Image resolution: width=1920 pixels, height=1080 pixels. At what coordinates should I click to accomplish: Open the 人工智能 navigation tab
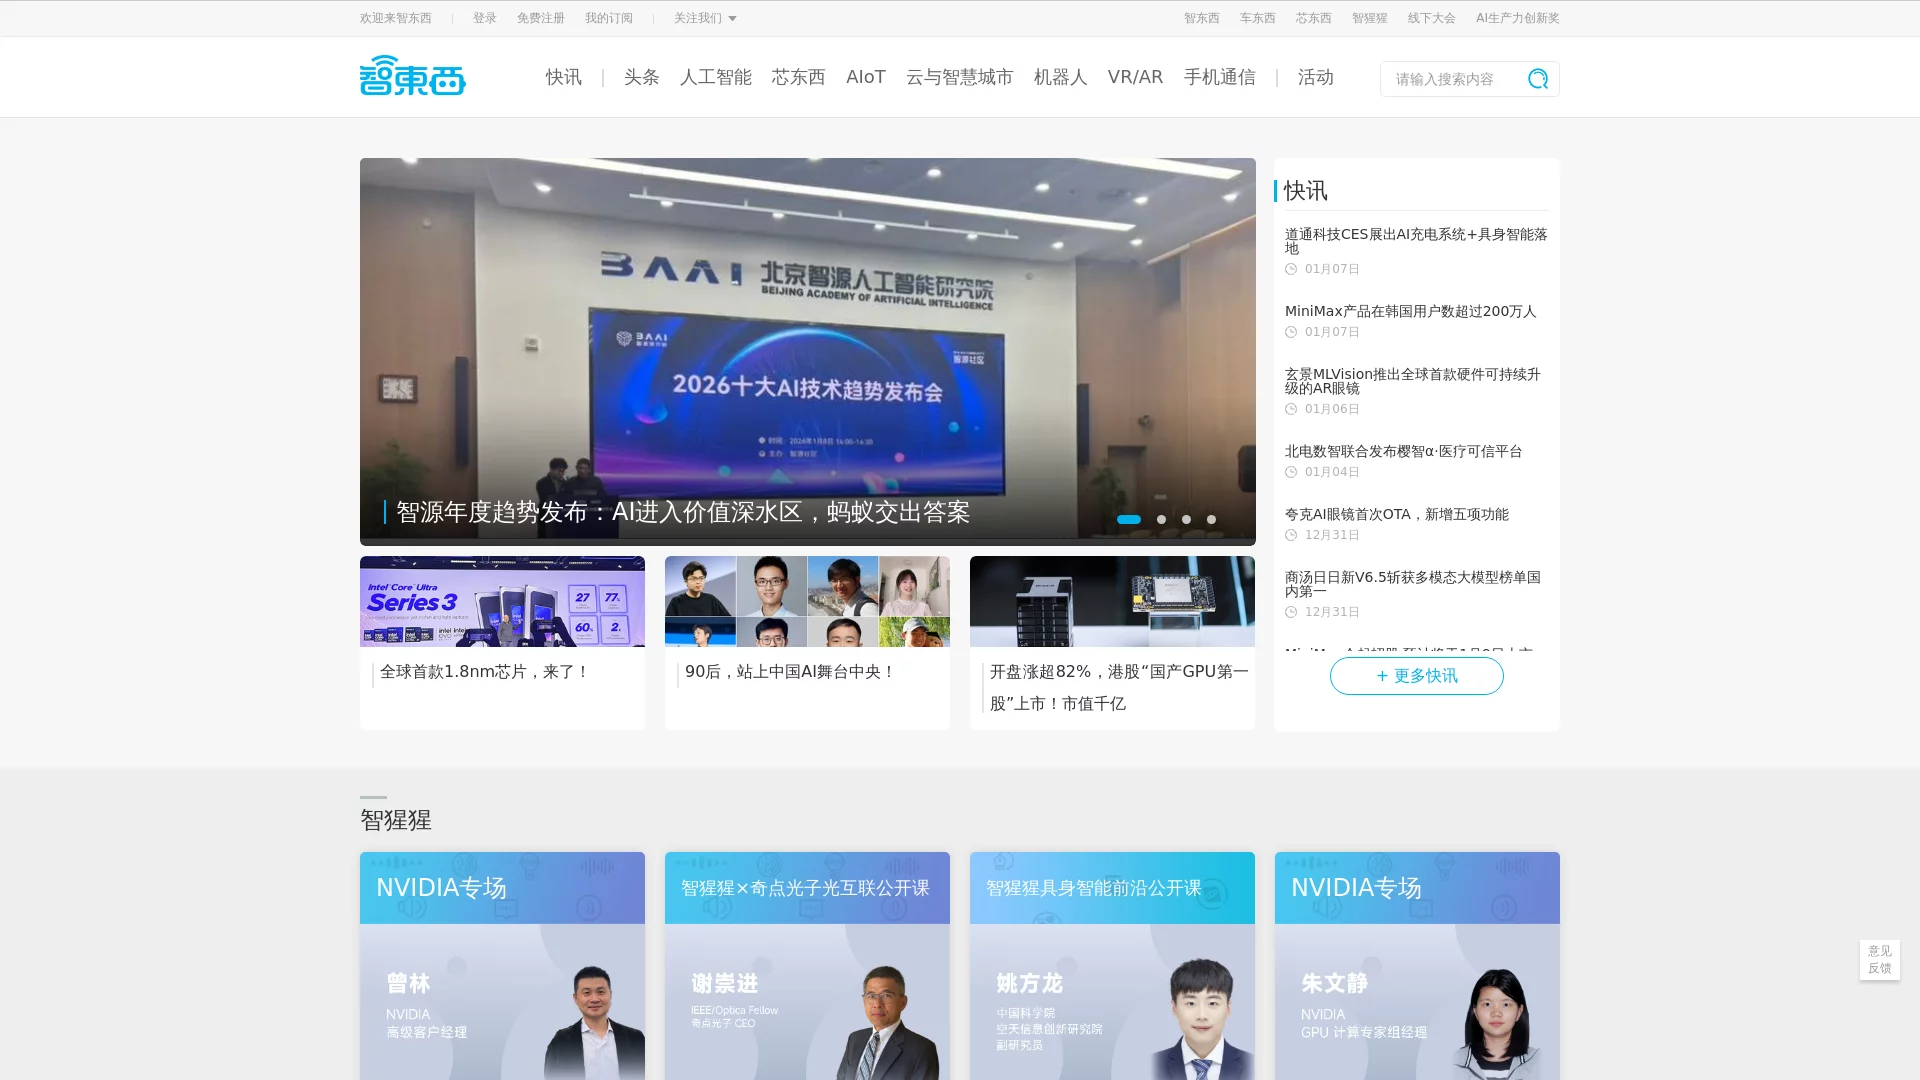pyautogui.click(x=715, y=77)
